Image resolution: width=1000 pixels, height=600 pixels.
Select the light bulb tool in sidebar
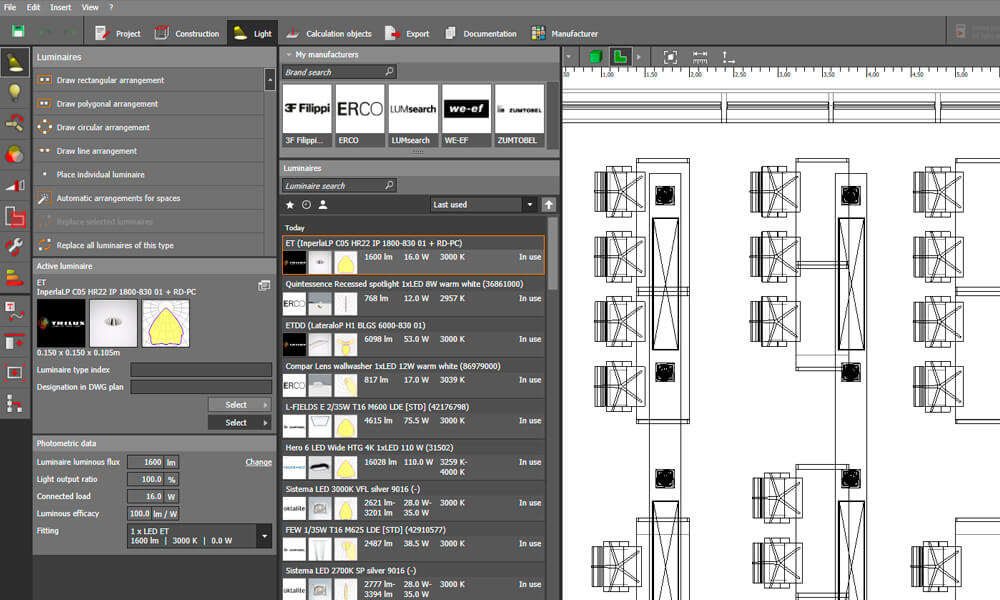click(15, 93)
